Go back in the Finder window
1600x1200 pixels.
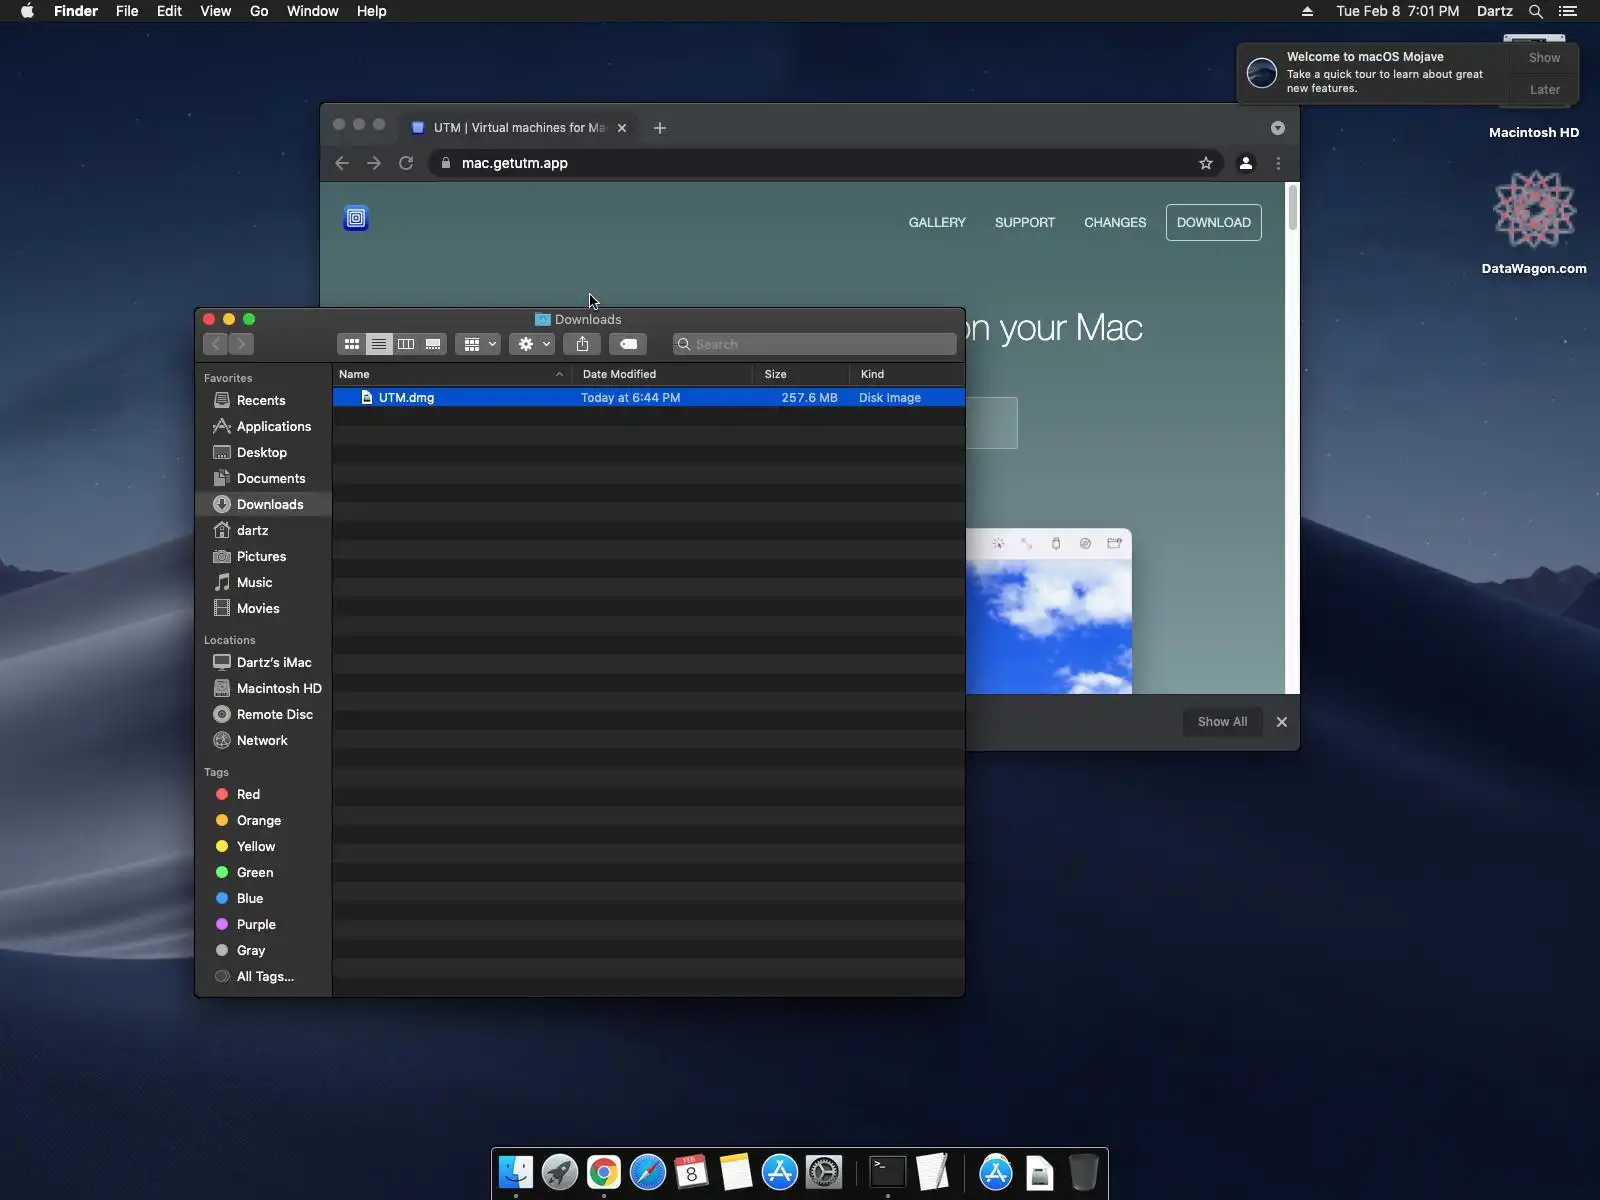click(x=215, y=344)
